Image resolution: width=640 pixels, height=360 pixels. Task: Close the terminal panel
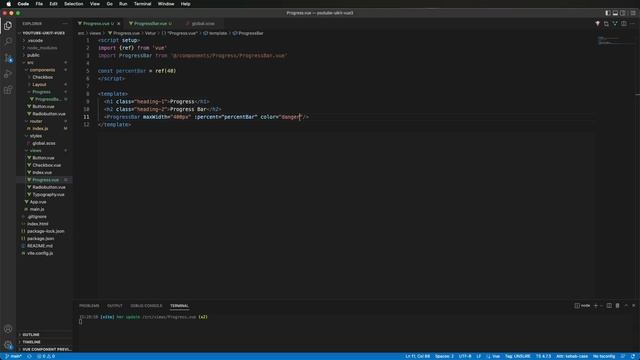click(633, 305)
